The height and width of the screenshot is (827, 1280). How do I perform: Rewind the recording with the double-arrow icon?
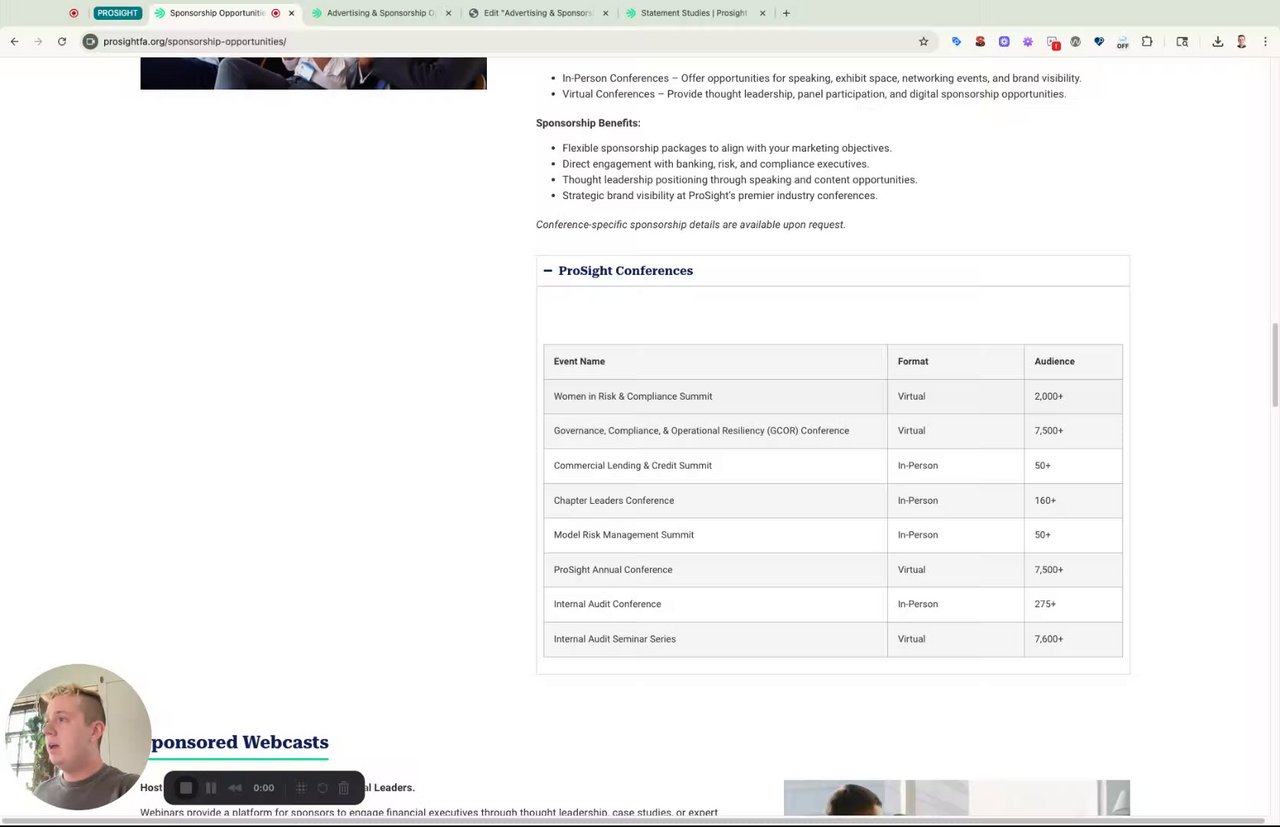235,788
